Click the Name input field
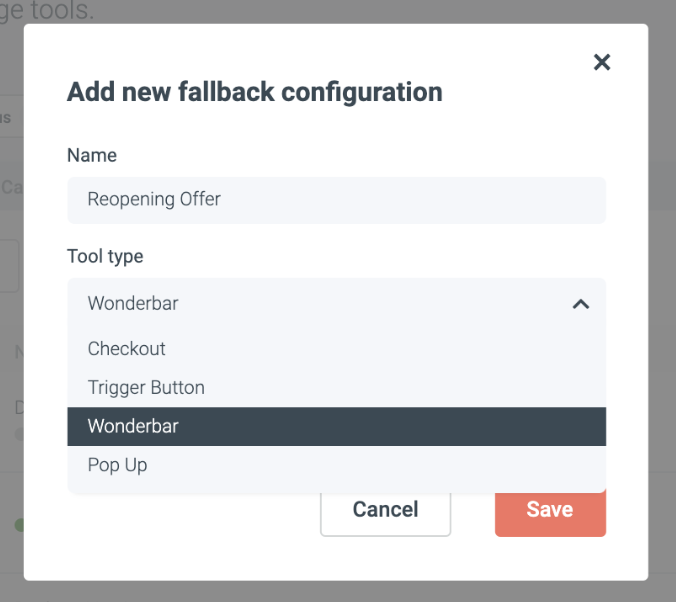The width and height of the screenshot is (676, 602). [336, 200]
